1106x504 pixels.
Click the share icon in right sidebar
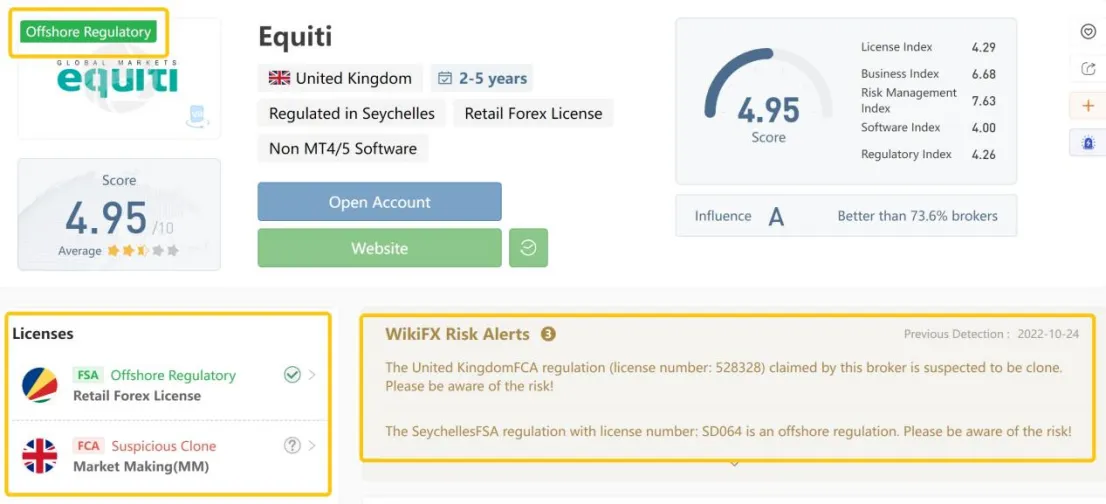coord(1088,68)
